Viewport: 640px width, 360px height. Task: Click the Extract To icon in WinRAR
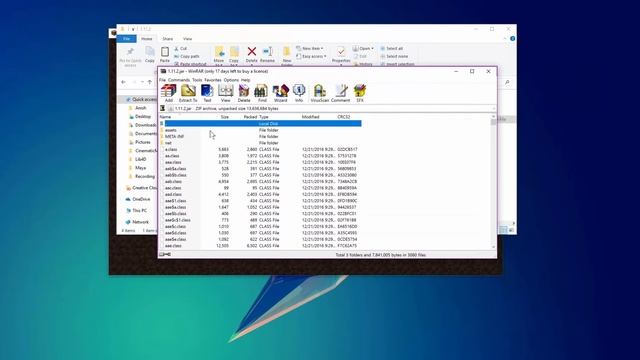pos(188,93)
